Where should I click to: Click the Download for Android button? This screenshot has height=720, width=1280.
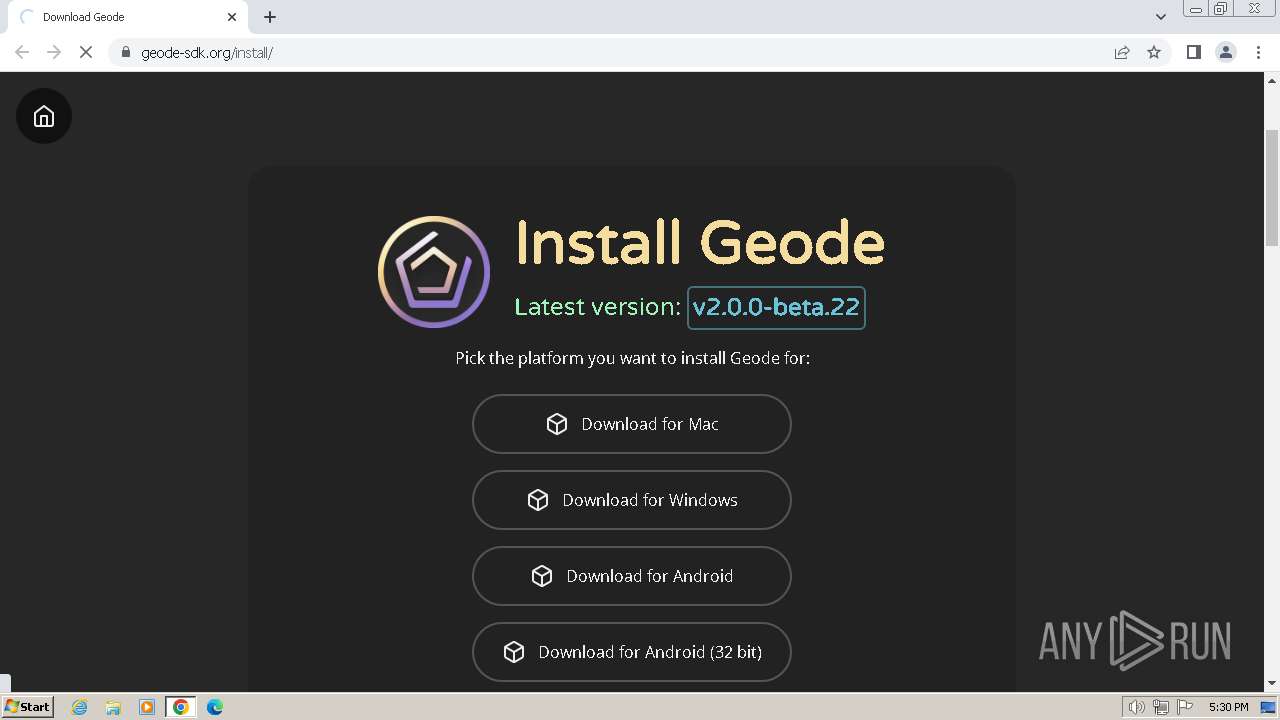[x=632, y=576]
